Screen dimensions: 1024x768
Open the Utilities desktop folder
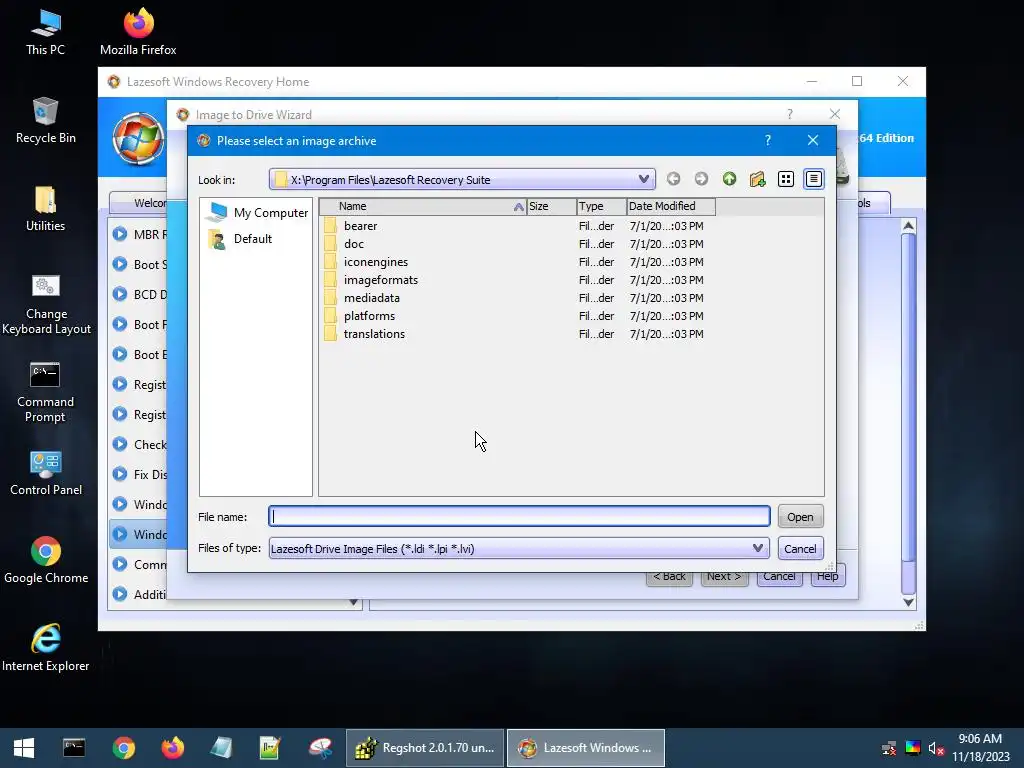[45, 208]
